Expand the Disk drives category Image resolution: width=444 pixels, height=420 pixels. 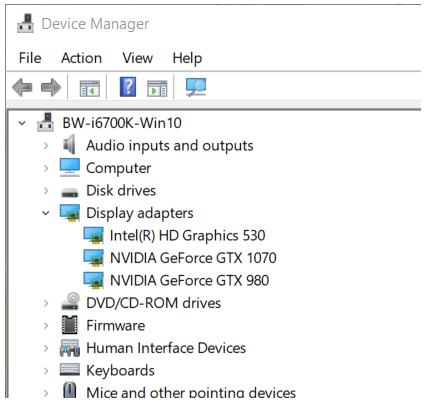[x=46, y=191]
